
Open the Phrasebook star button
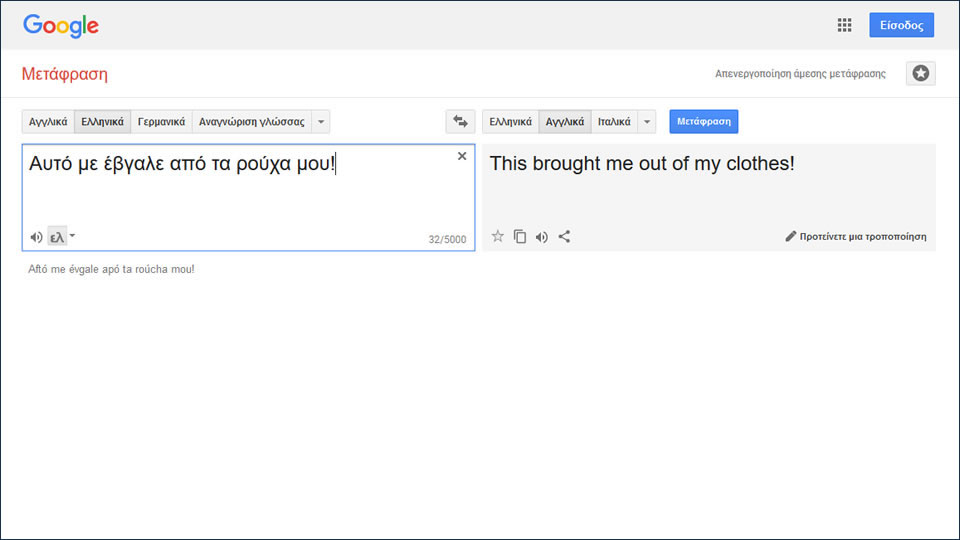[x=920, y=73]
